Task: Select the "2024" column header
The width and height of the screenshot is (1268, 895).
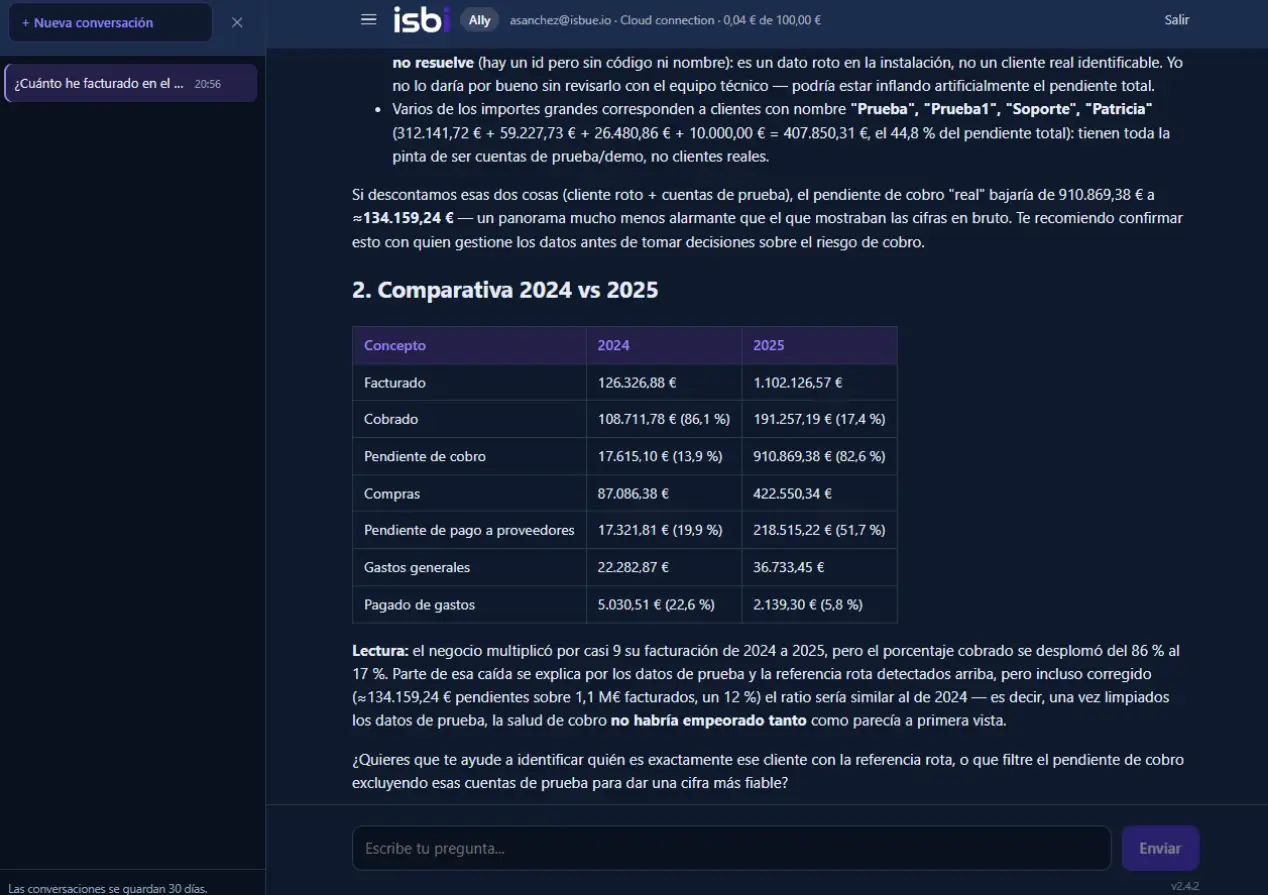Action: (664, 345)
